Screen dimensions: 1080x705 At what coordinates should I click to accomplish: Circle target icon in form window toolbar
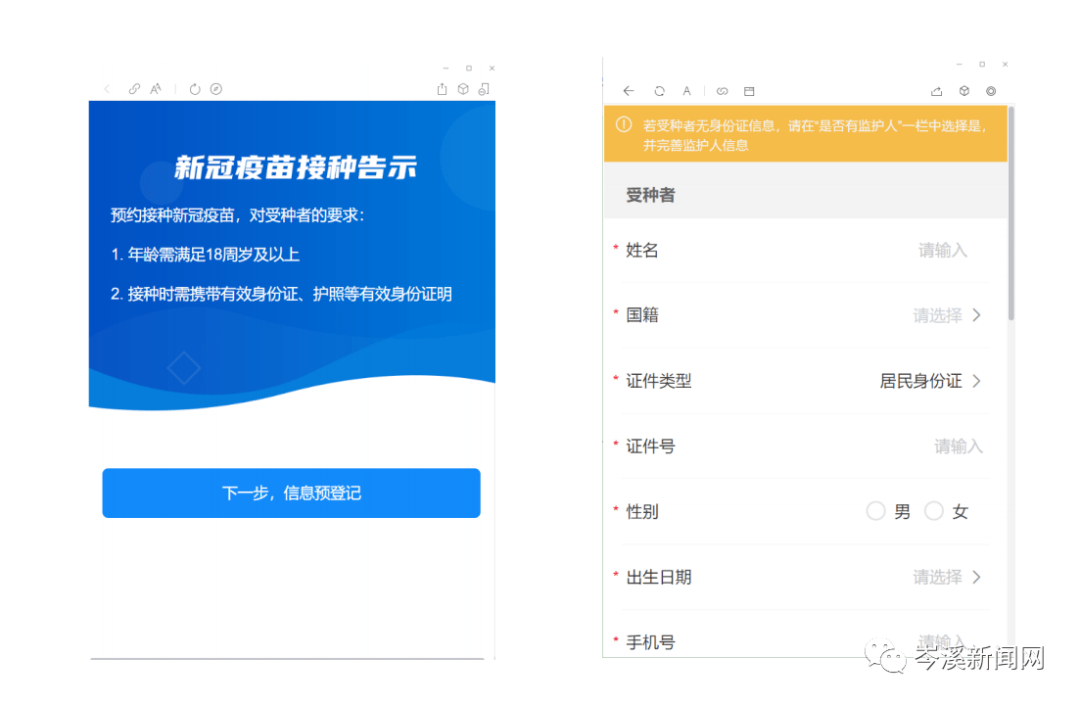click(991, 91)
